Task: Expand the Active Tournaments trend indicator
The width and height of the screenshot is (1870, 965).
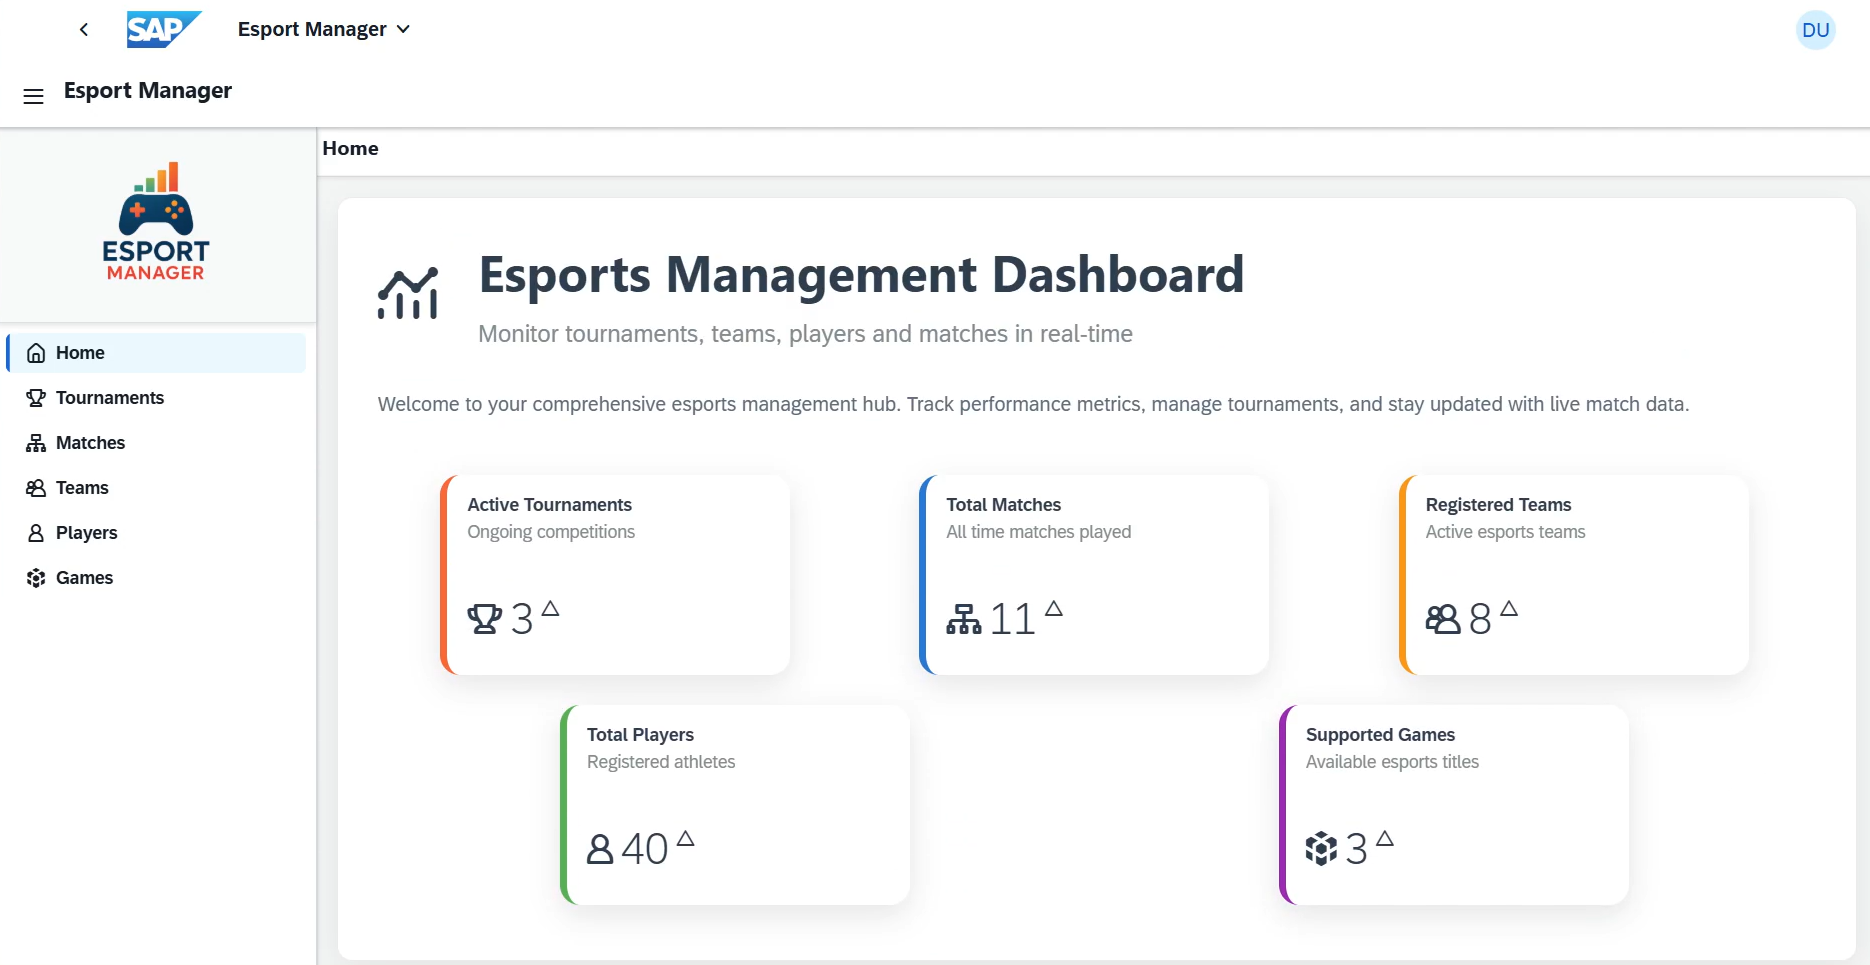Action: [549, 610]
